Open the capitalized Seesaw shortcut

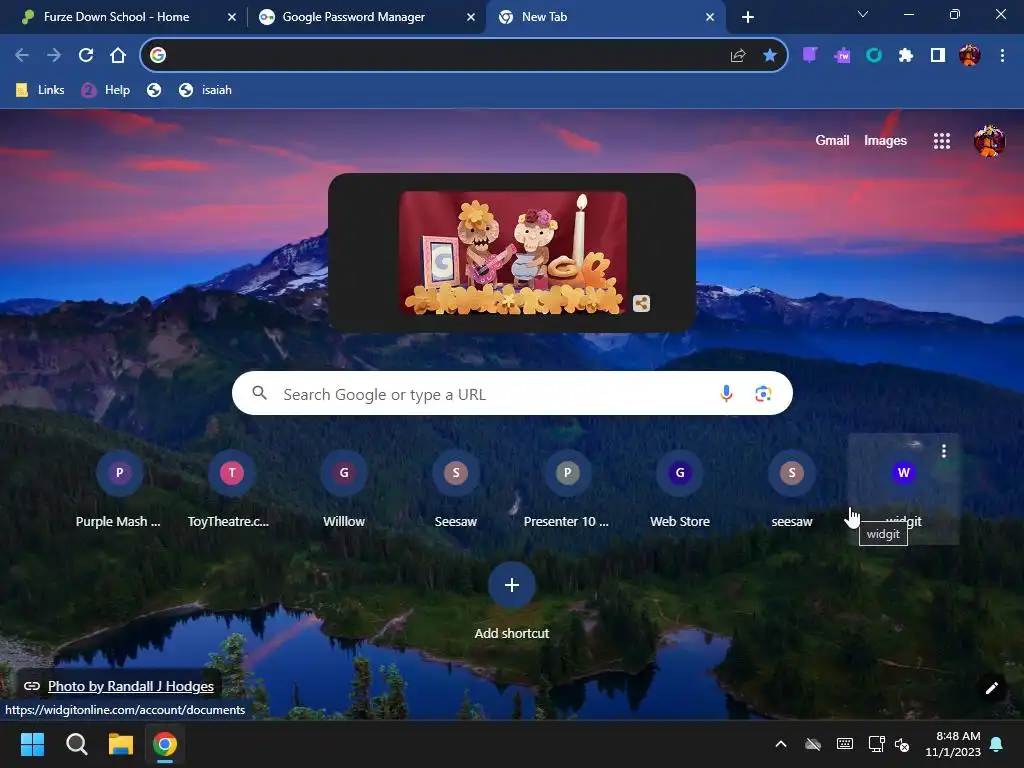(x=456, y=488)
